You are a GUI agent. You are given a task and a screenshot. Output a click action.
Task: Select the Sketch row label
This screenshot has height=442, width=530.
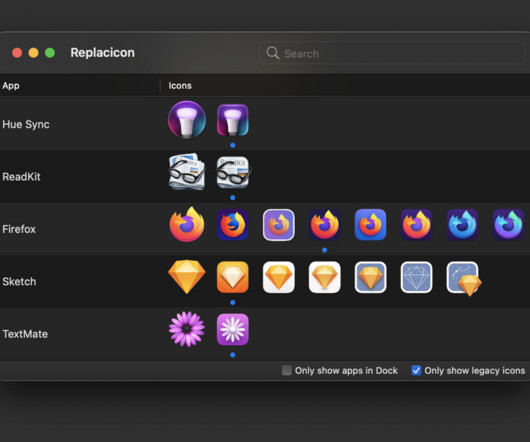[19, 281]
